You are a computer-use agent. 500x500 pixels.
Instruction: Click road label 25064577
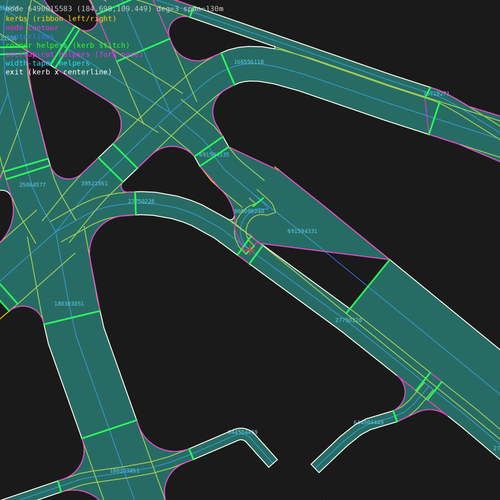pyautogui.click(x=32, y=185)
